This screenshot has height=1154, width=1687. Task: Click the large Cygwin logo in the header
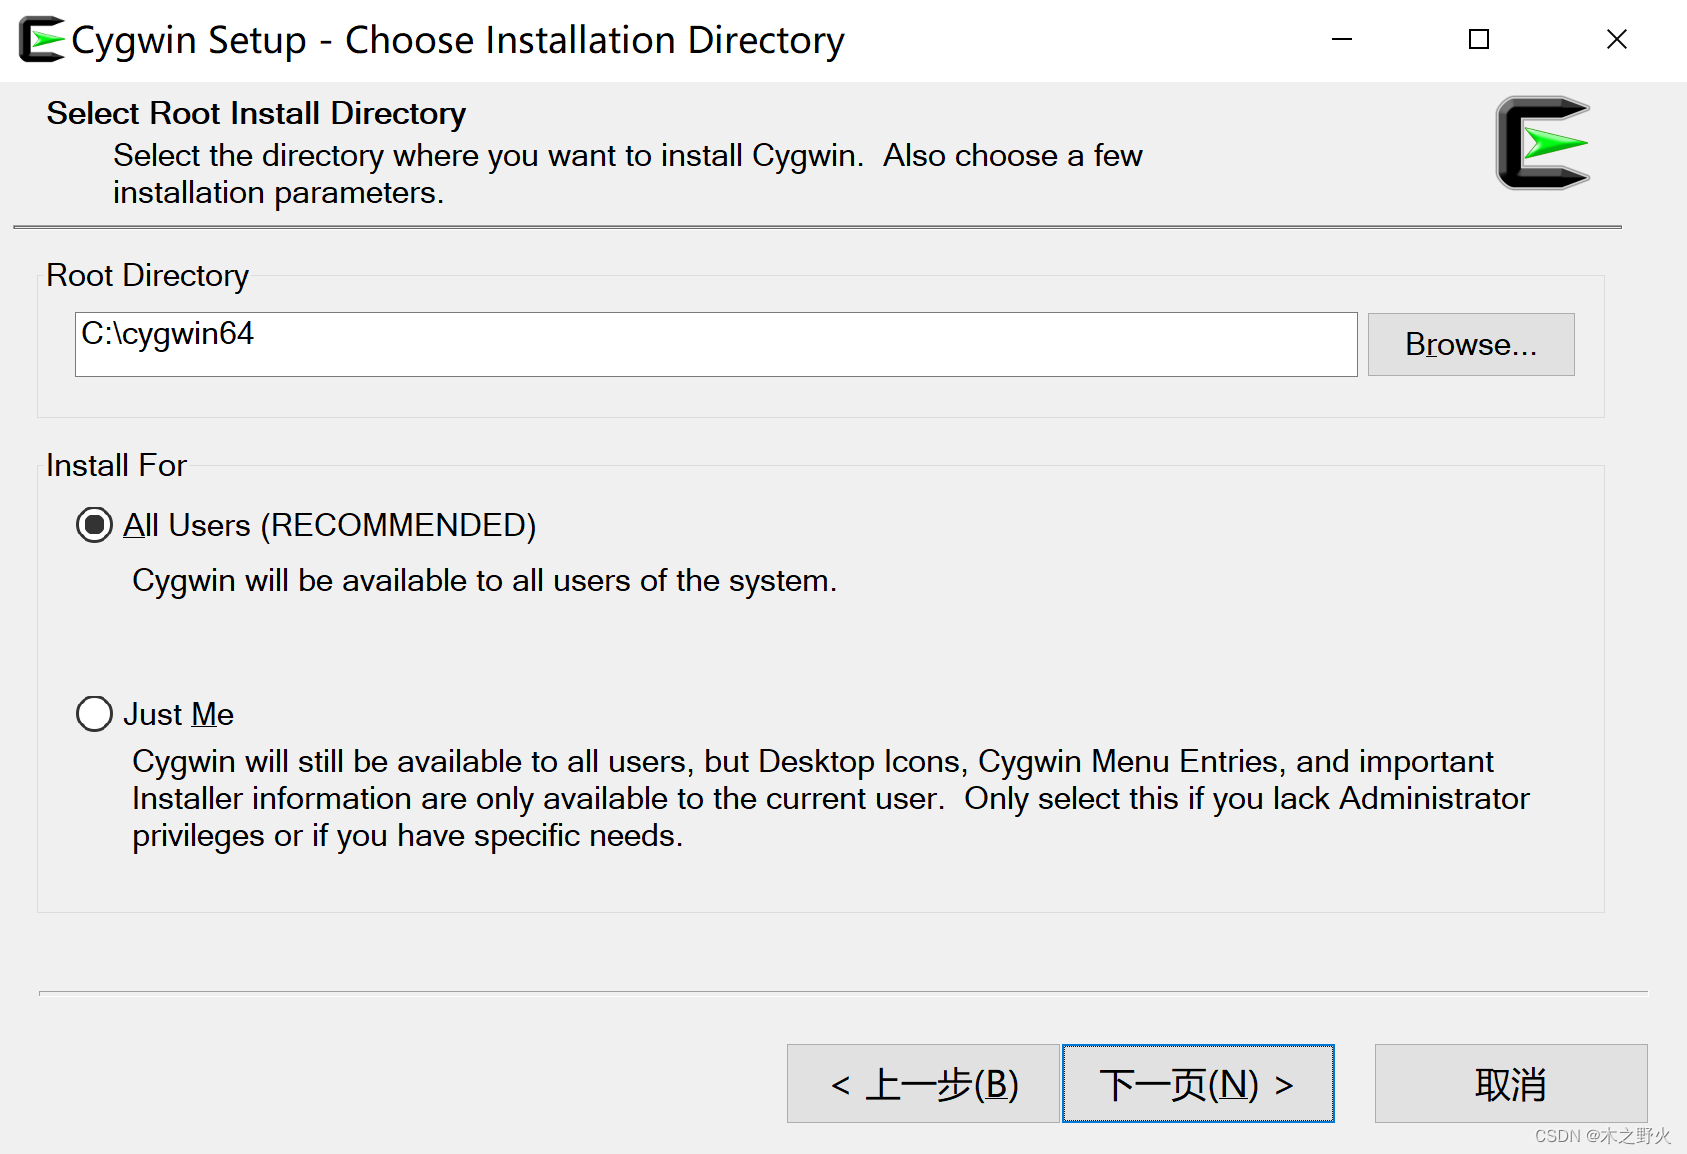(1543, 143)
